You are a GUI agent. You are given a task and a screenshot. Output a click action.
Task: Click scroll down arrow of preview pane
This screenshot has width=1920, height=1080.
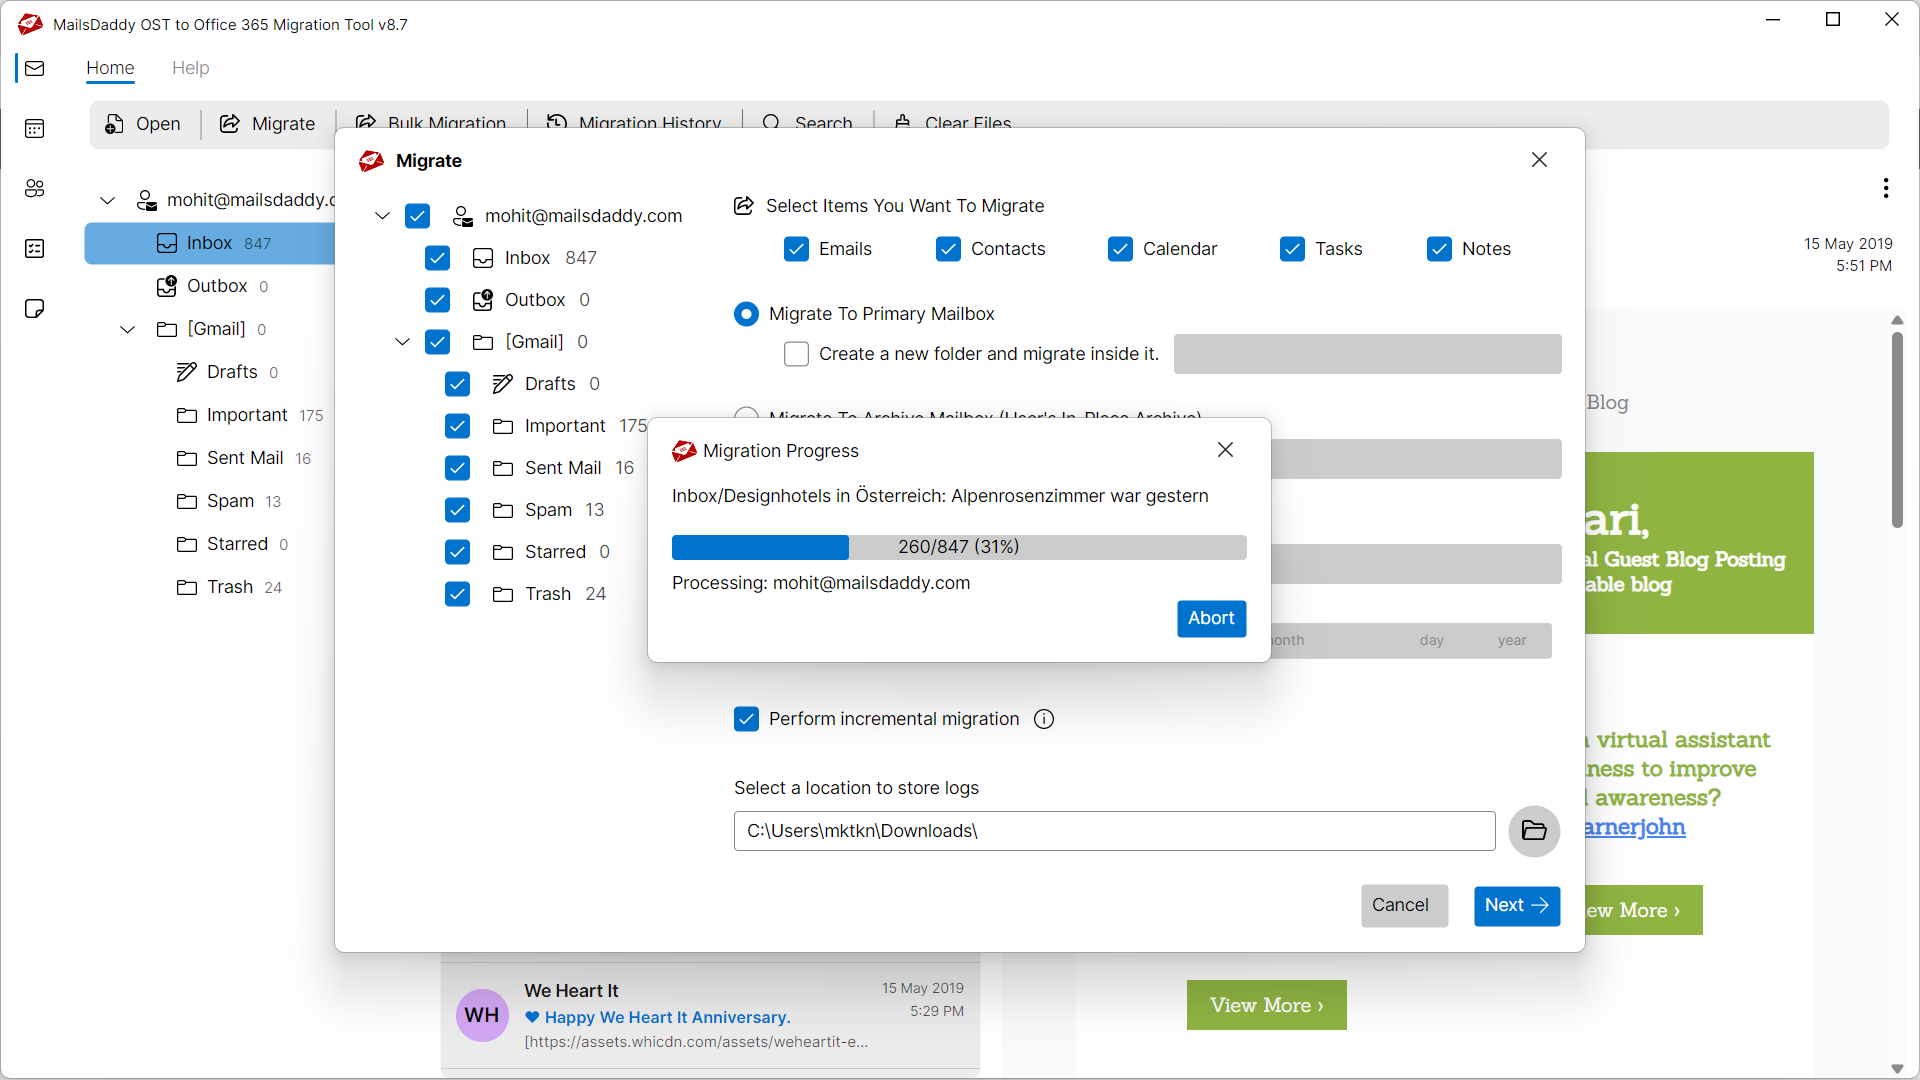point(1897,1069)
